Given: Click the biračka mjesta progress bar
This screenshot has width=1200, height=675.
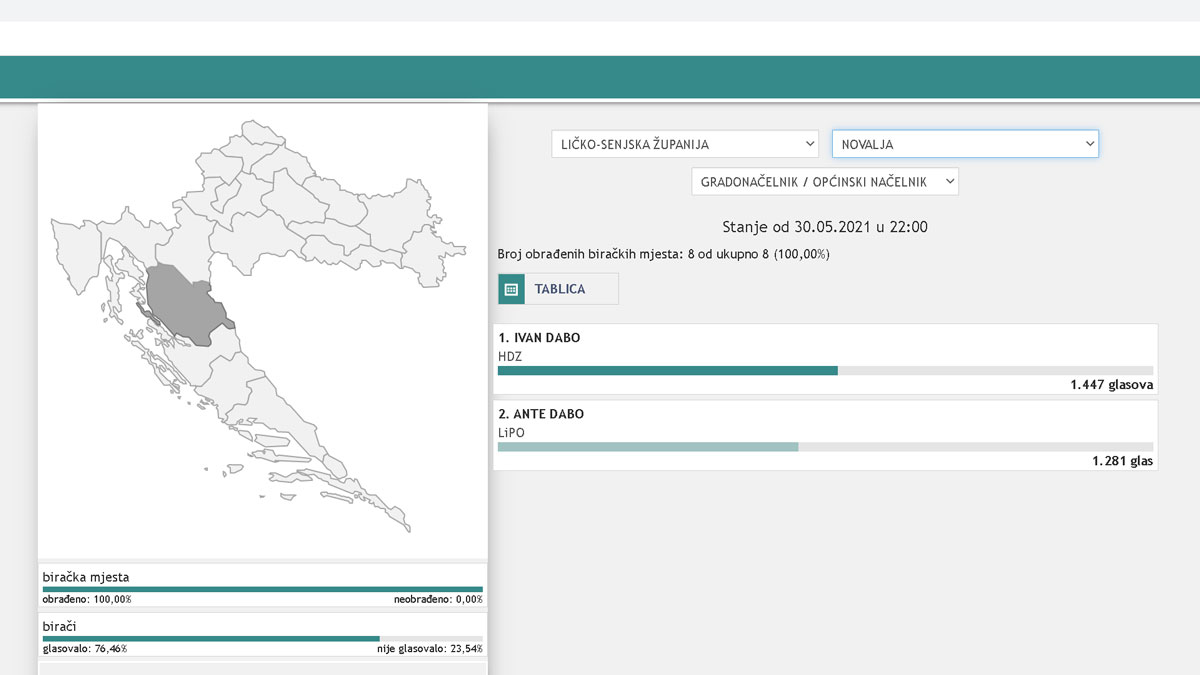Looking at the screenshot, I should (x=262, y=589).
